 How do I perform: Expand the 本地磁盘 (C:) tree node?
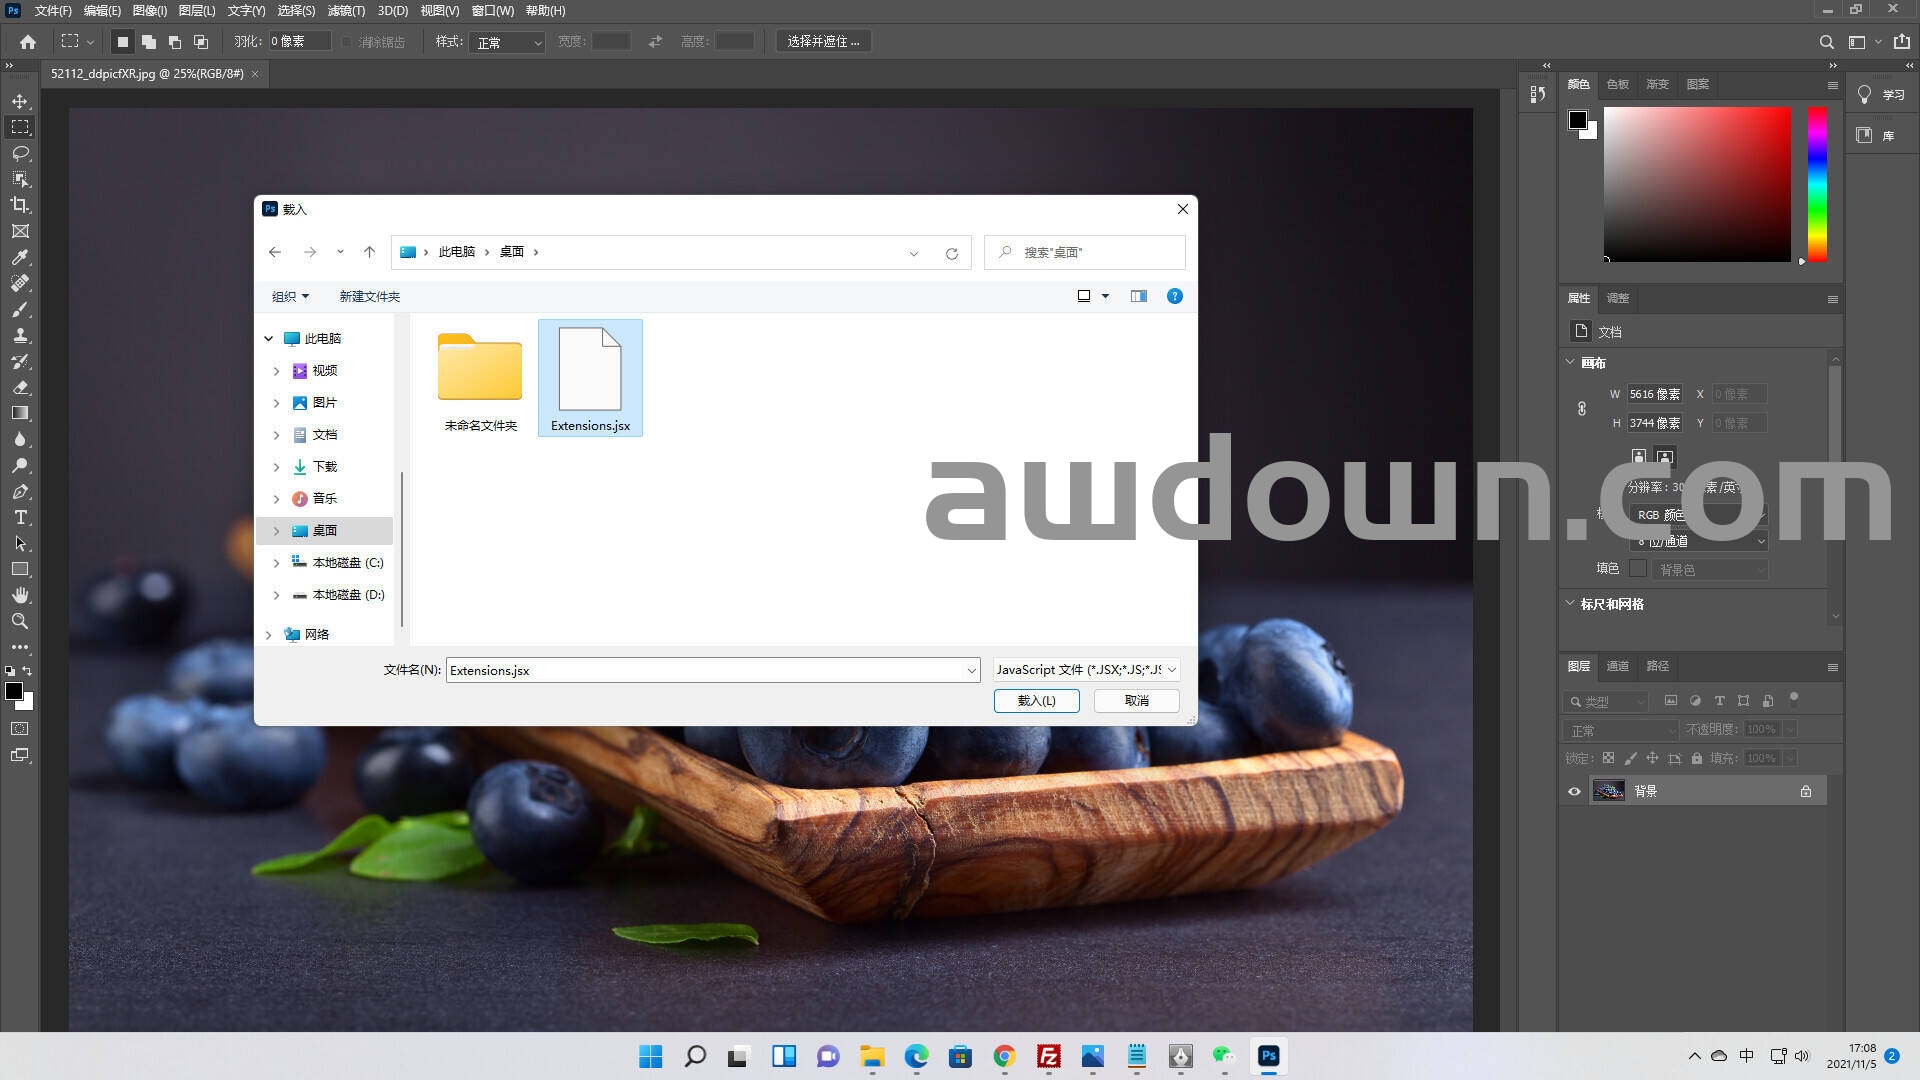[277, 563]
